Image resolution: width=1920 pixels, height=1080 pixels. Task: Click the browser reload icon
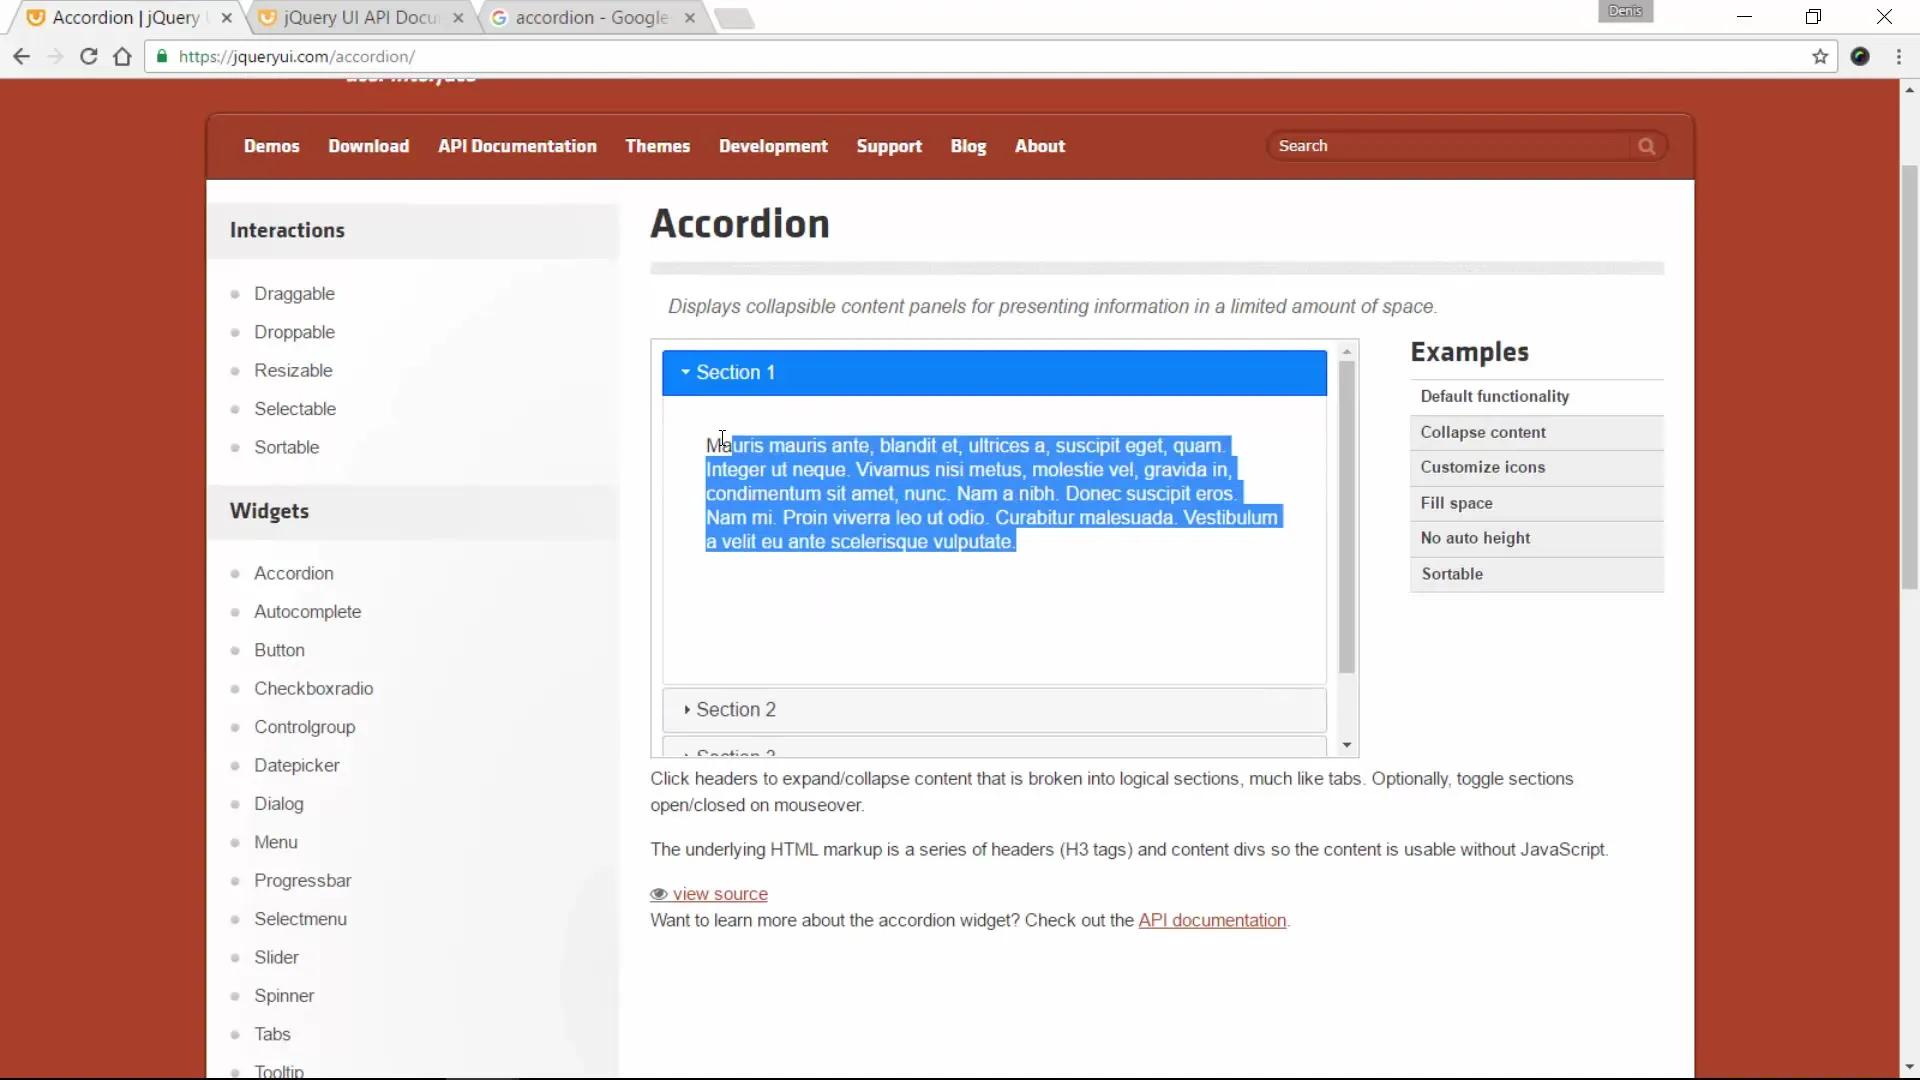(x=89, y=57)
